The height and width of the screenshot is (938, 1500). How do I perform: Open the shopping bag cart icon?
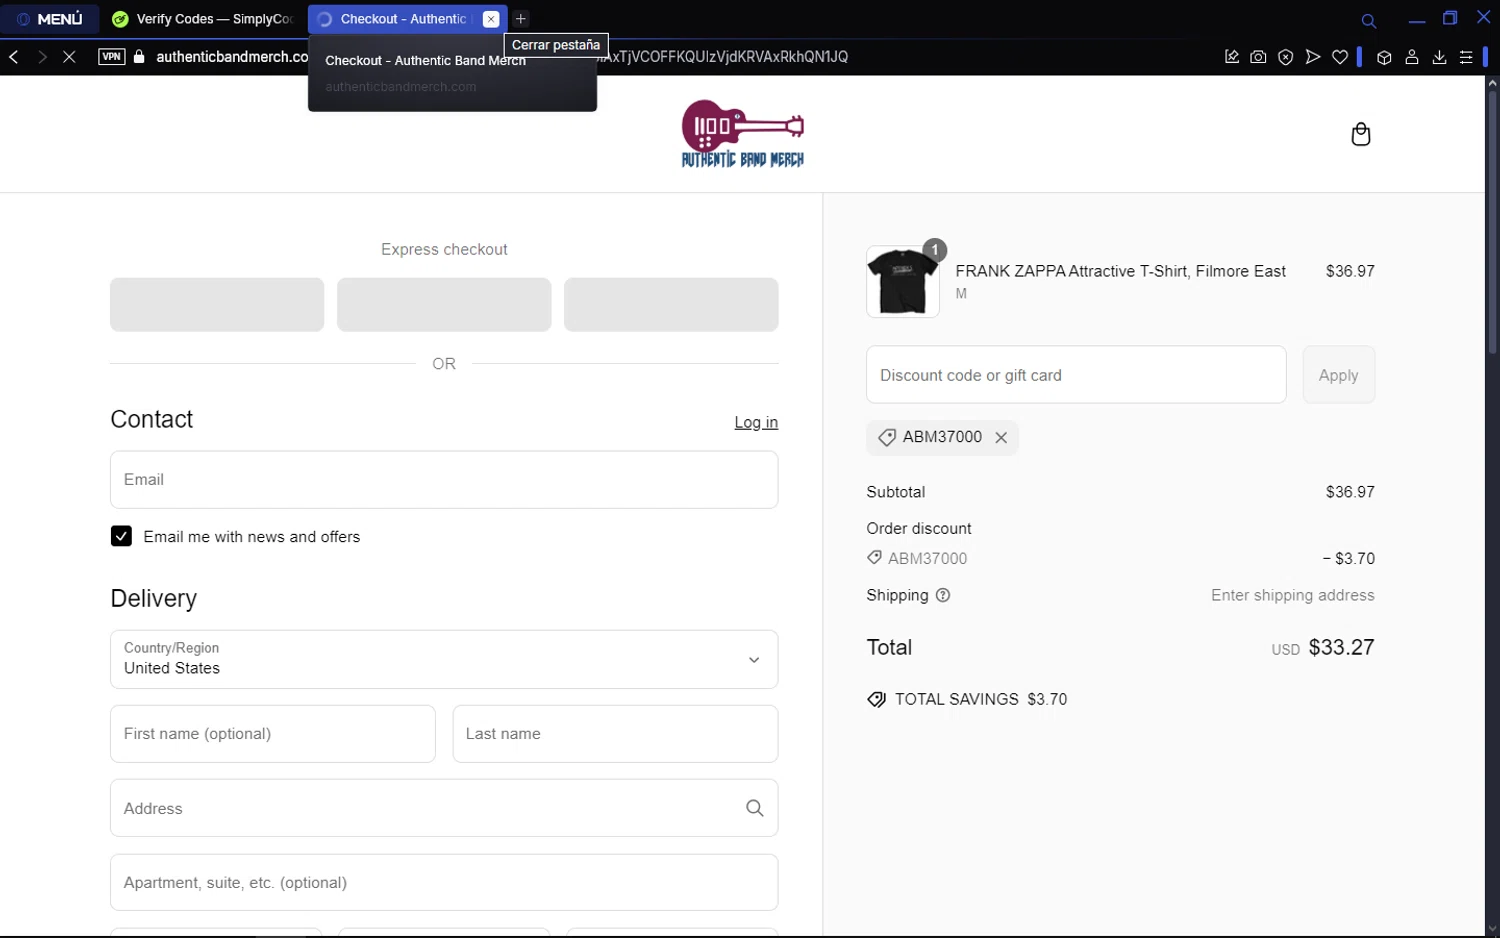coord(1361,134)
